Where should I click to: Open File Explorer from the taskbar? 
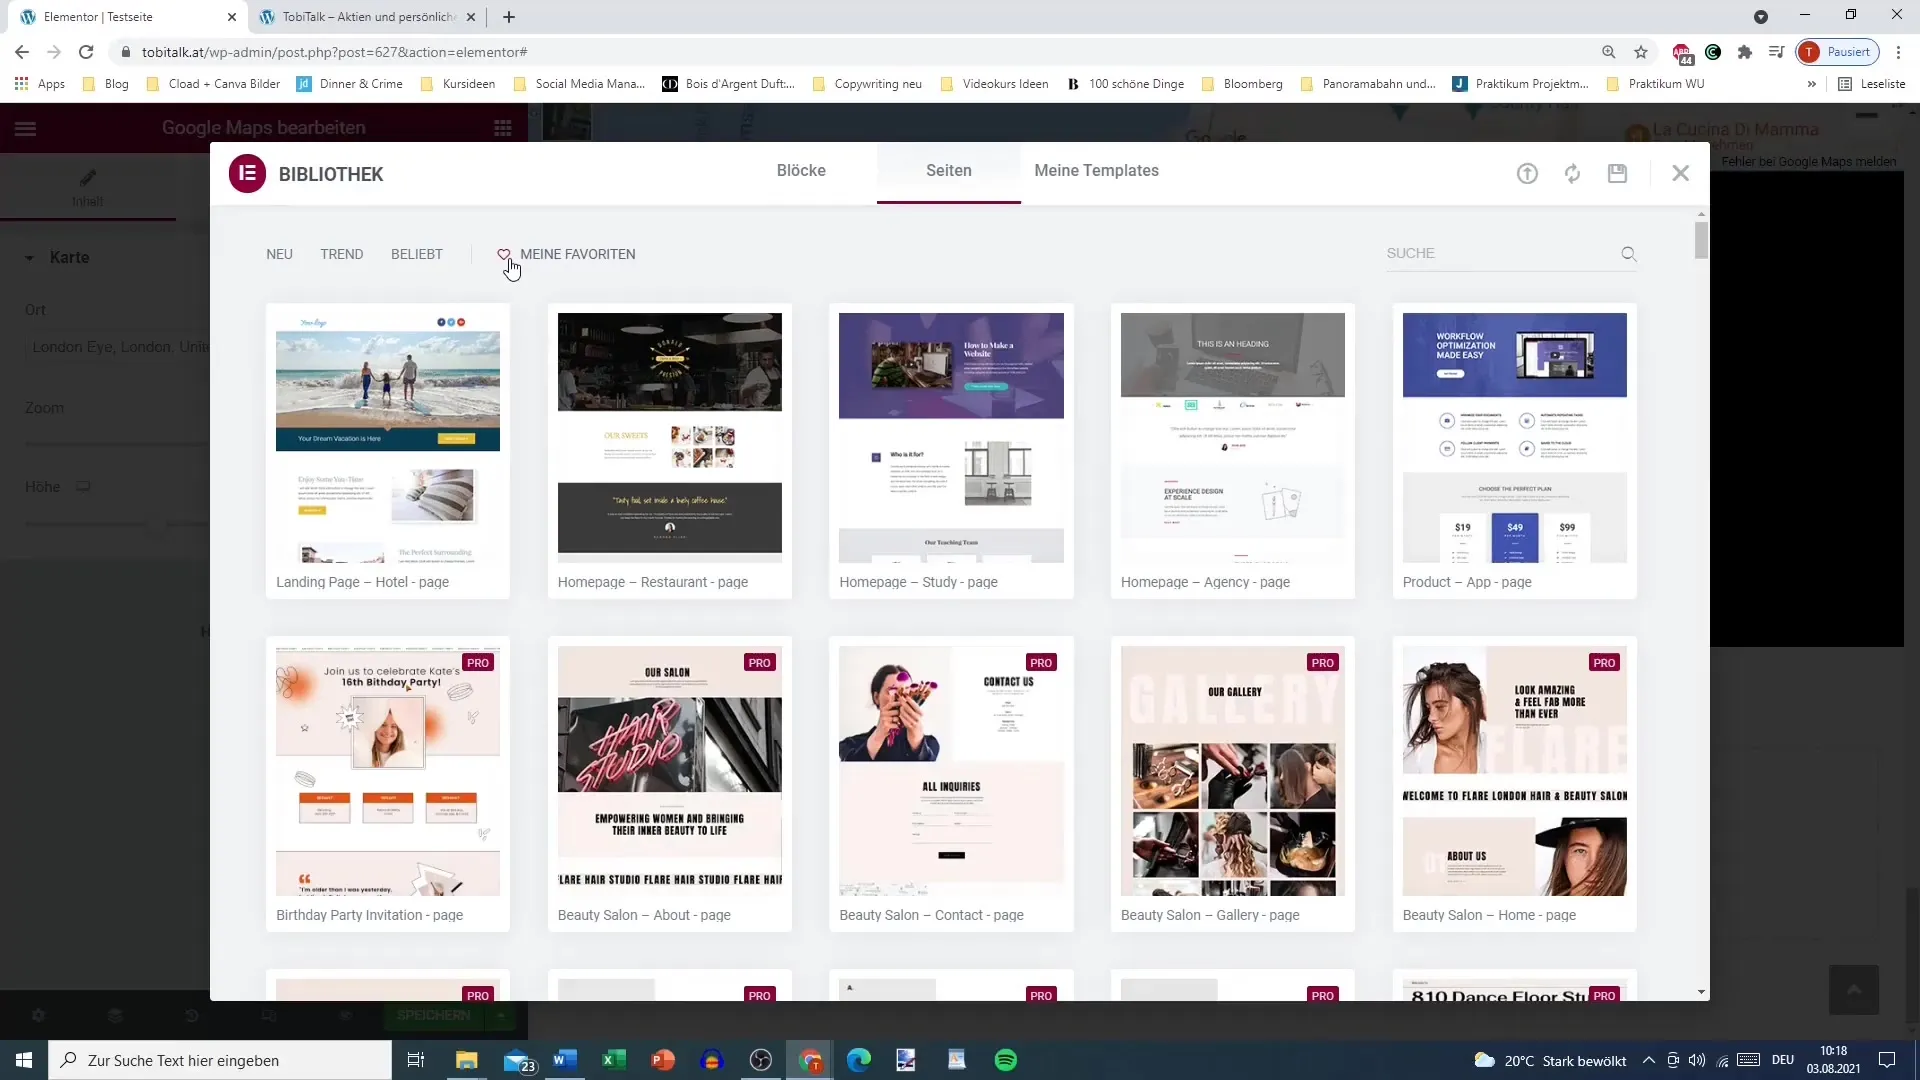coord(467,1060)
